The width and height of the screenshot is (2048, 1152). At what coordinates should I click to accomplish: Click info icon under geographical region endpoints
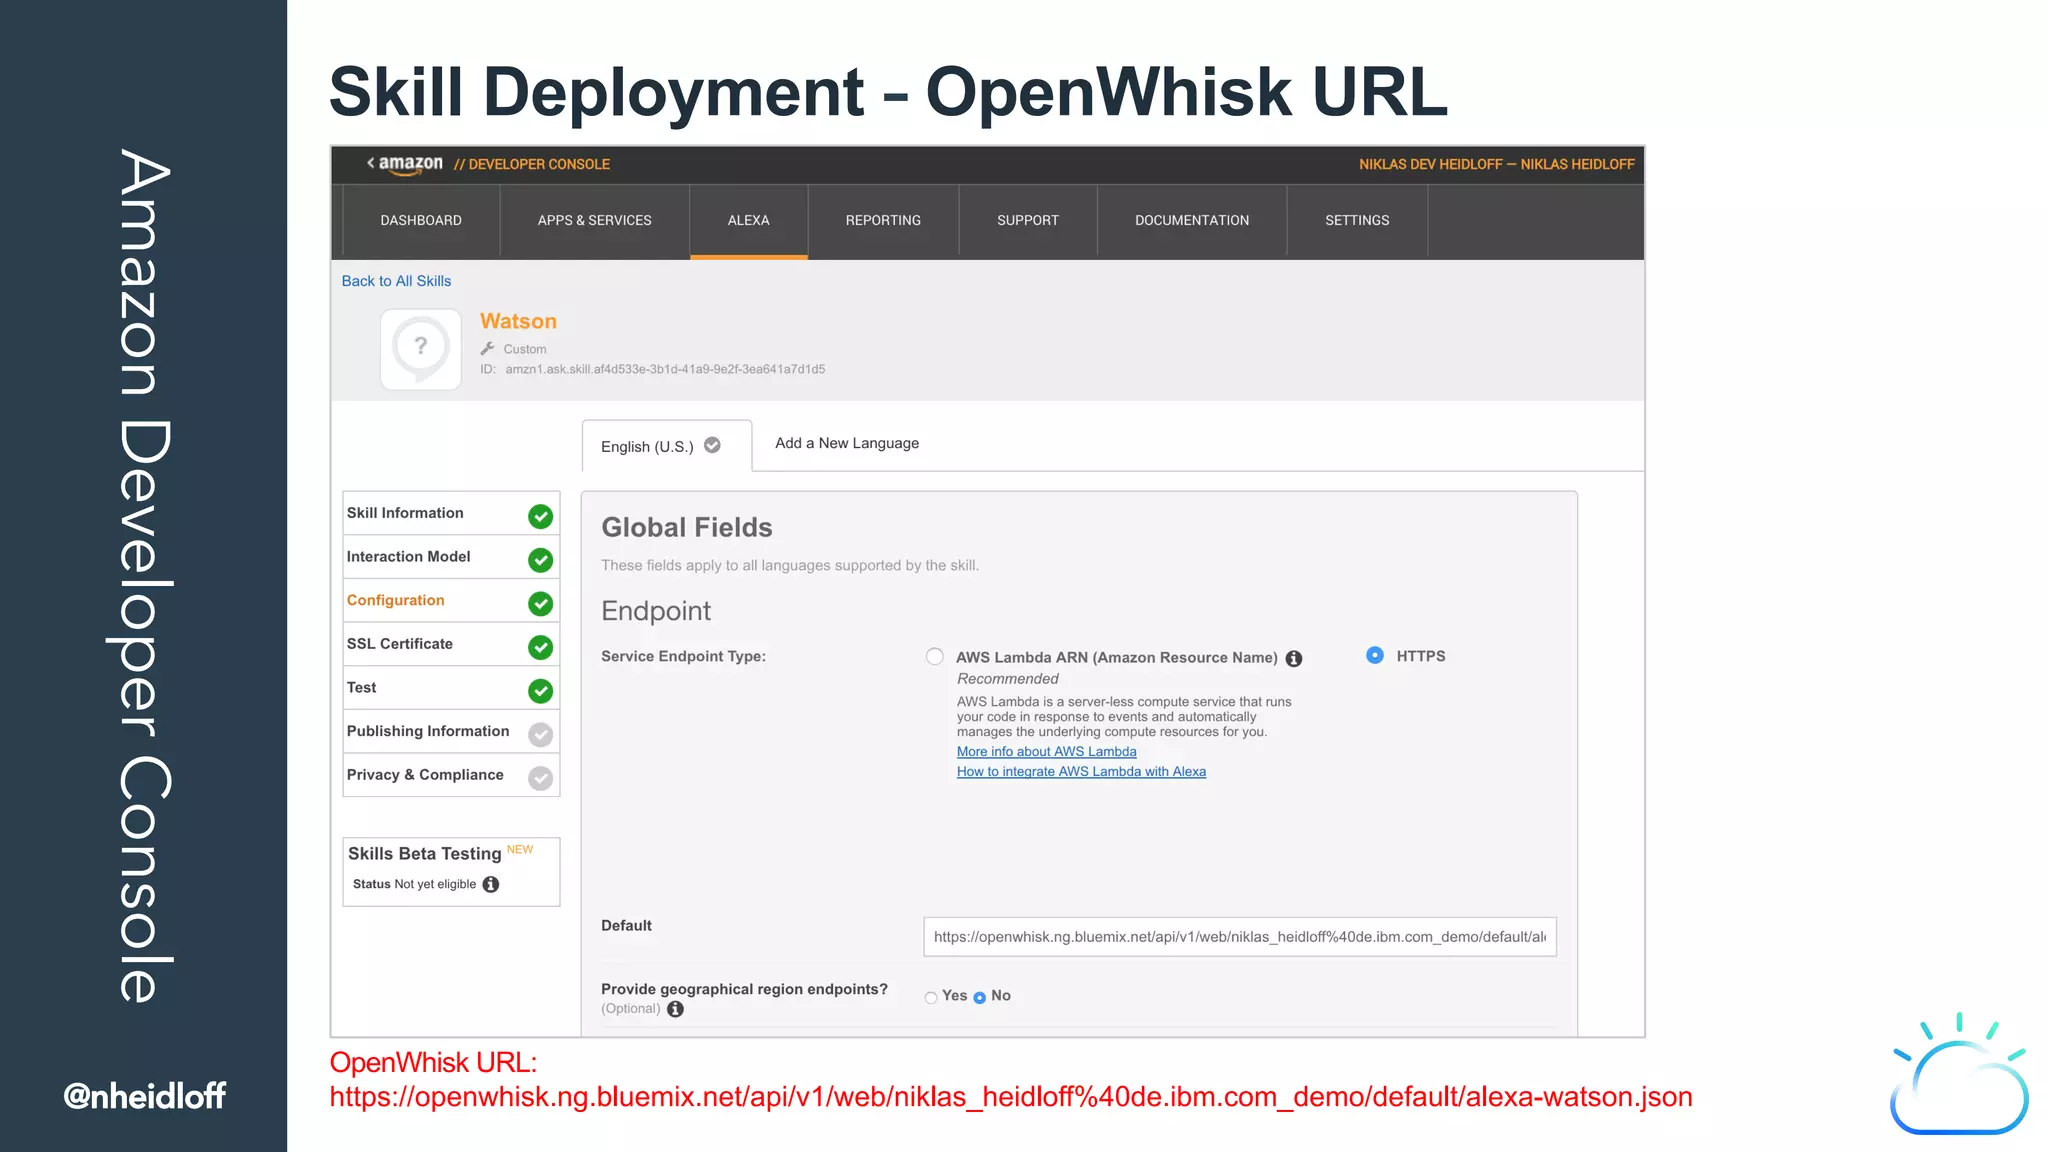pyautogui.click(x=676, y=1009)
